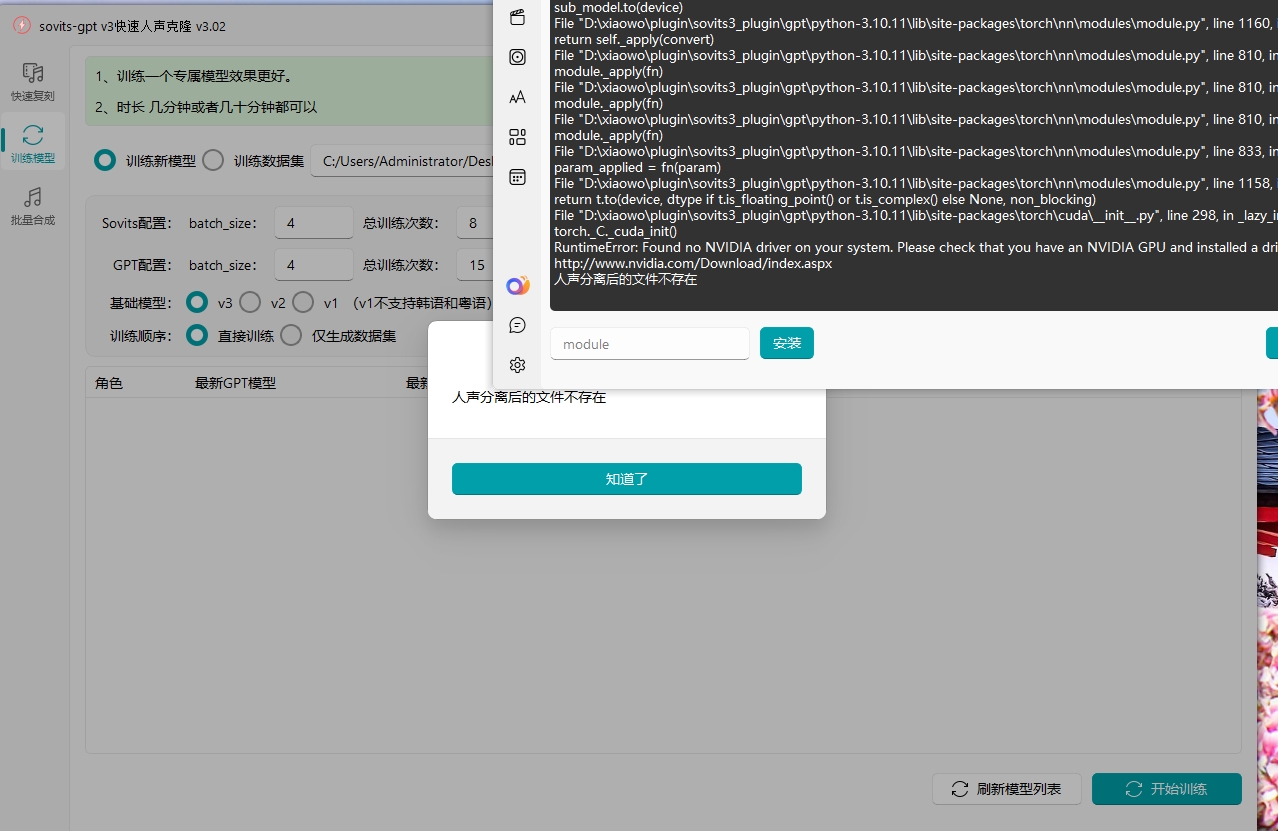Click the 知道了 dialog button
1278x831 pixels.
pos(626,479)
